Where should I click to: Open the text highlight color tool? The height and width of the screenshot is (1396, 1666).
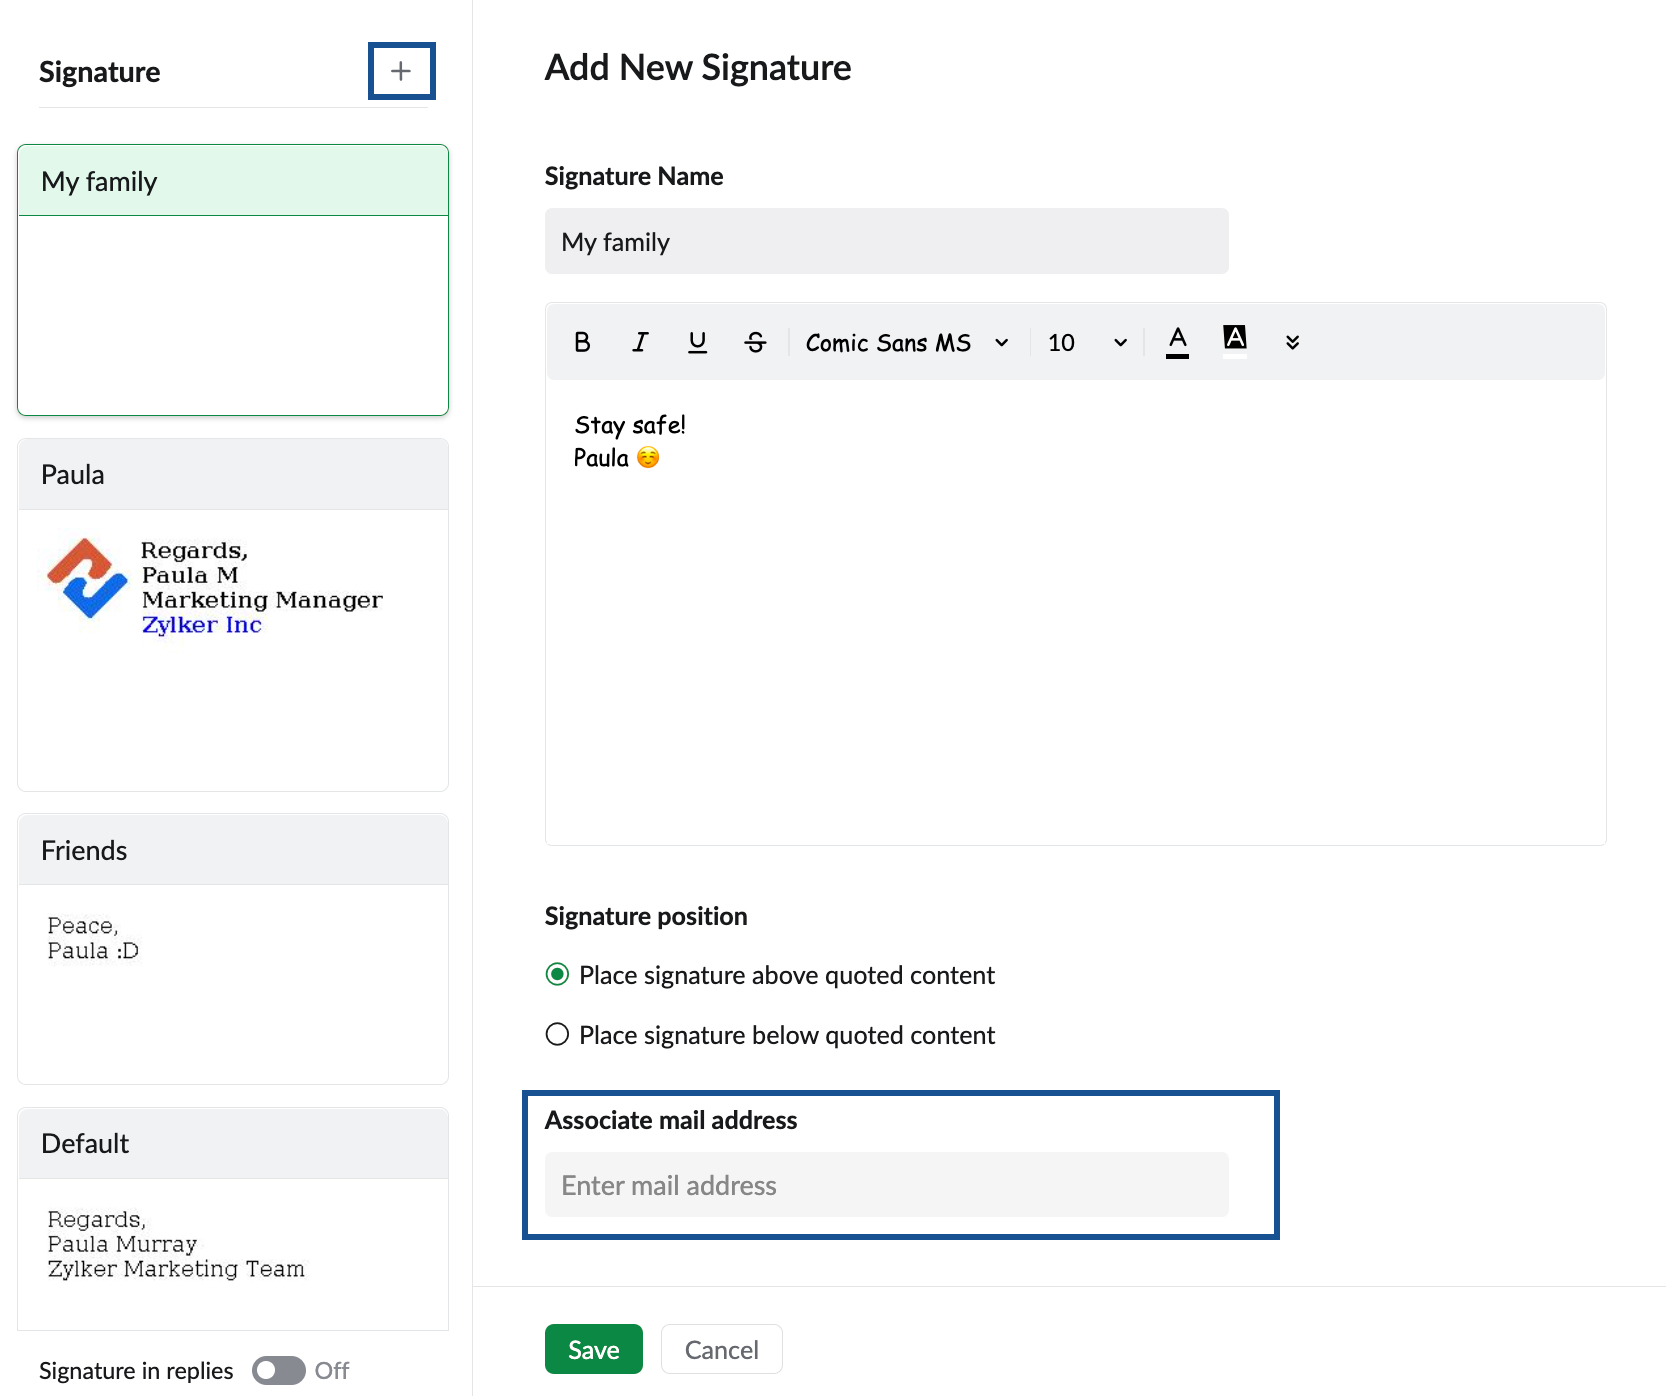pyautogui.click(x=1235, y=342)
